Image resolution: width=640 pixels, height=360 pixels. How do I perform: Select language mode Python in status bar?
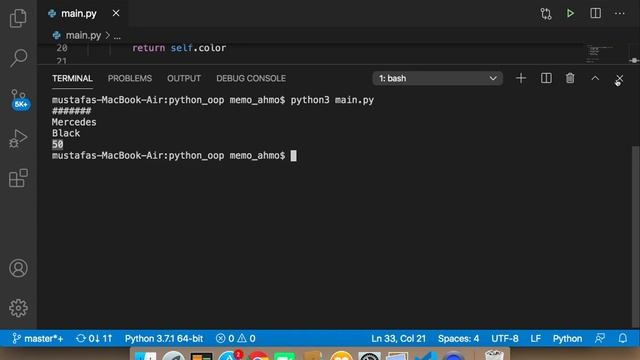pyautogui.click(x=567, y=338)
